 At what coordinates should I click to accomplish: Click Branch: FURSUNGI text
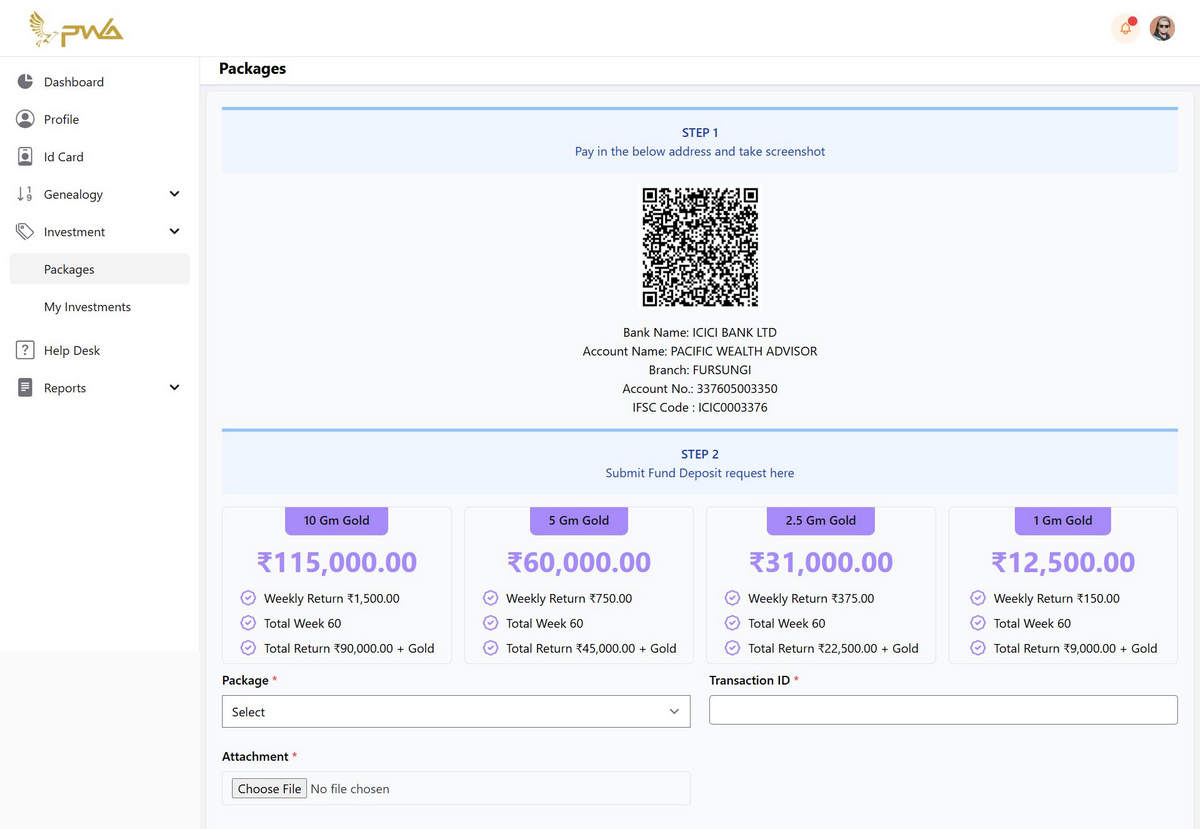[700, 370]
